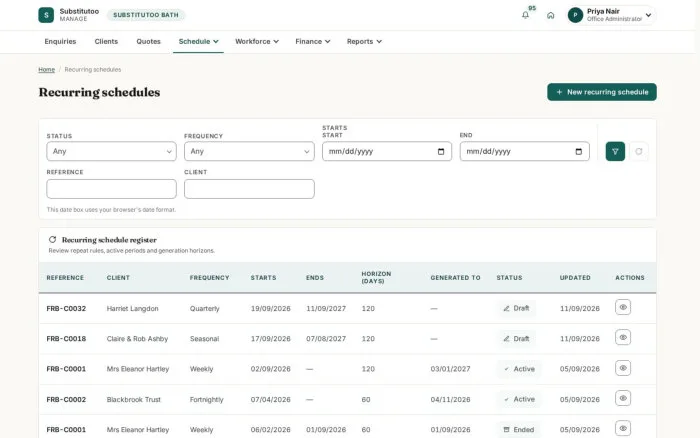Click the Ends column header
The image size is (700, 438).
315,278
